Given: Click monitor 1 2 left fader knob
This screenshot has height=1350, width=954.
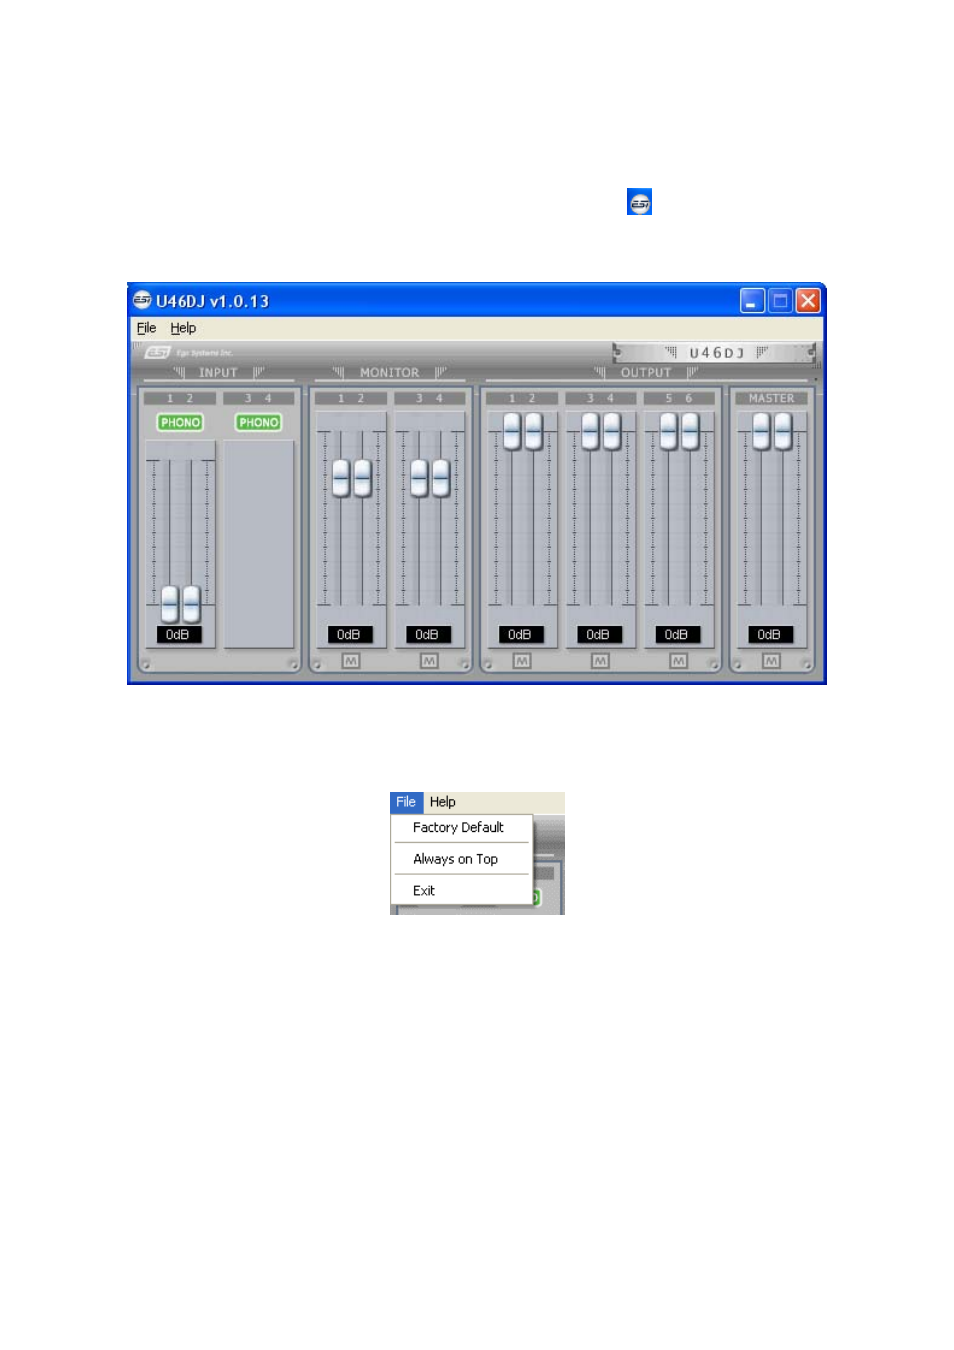Looking at the screenshot, I should [x=341, y=478].
